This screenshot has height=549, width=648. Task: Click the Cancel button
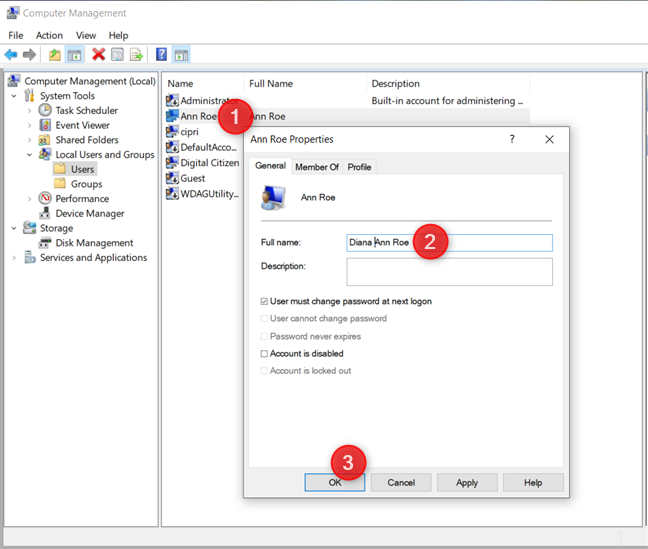[x=401, y=482]
